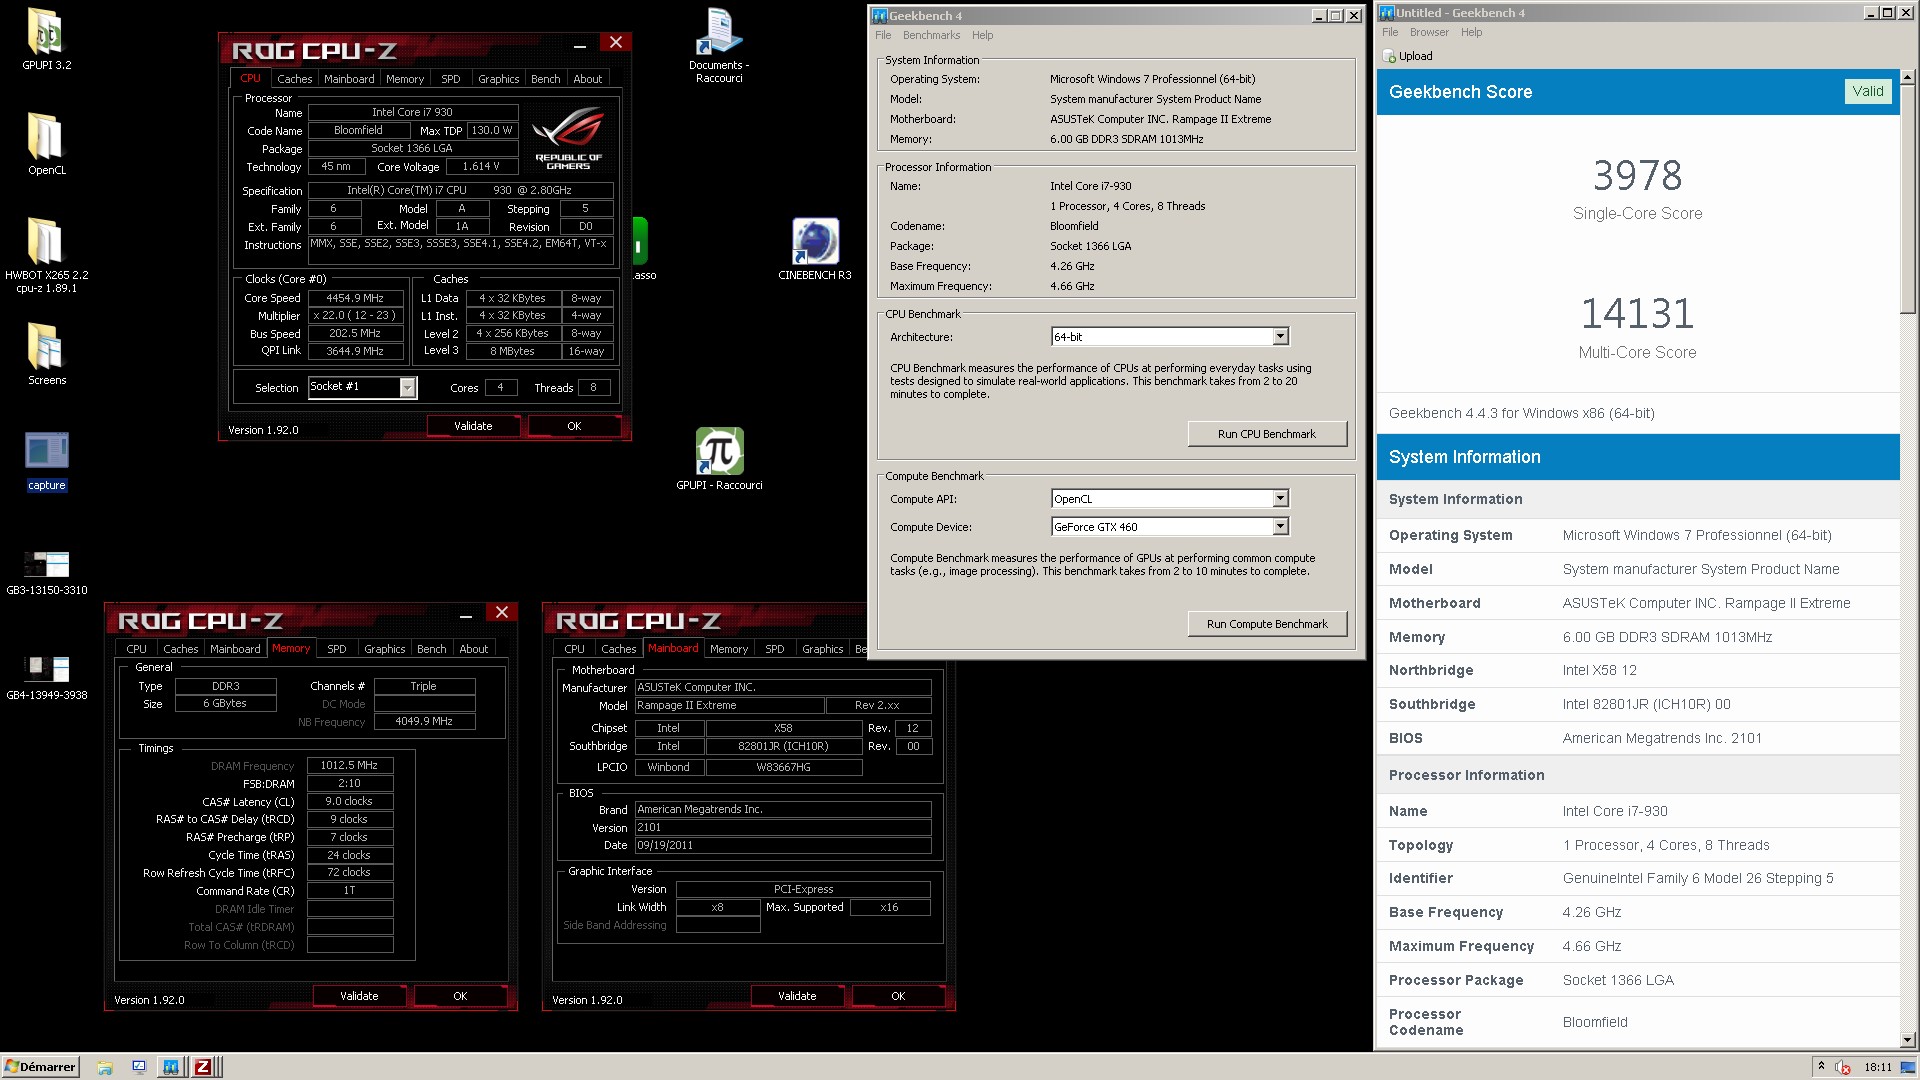The width and height of the screenshot is (1920, 1080).
Task: Select the capture desktop icon
Action: [x=46, y=461]
